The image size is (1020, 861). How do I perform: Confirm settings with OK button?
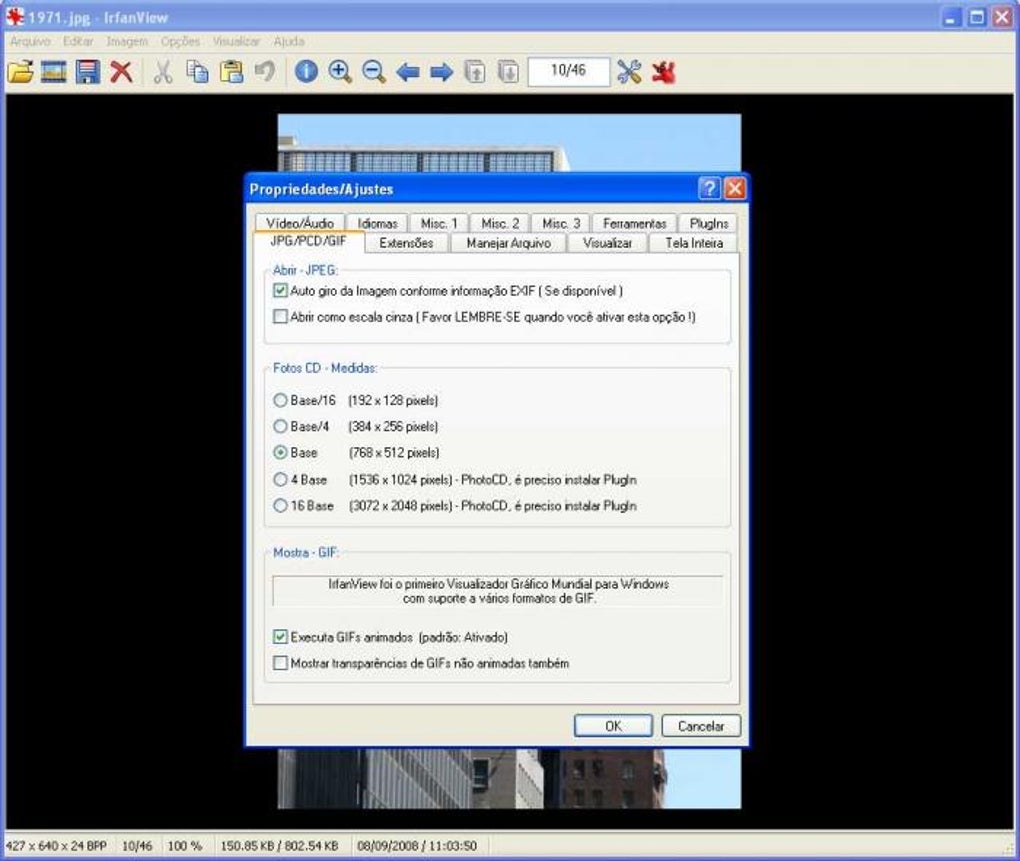tap(613, 726)
